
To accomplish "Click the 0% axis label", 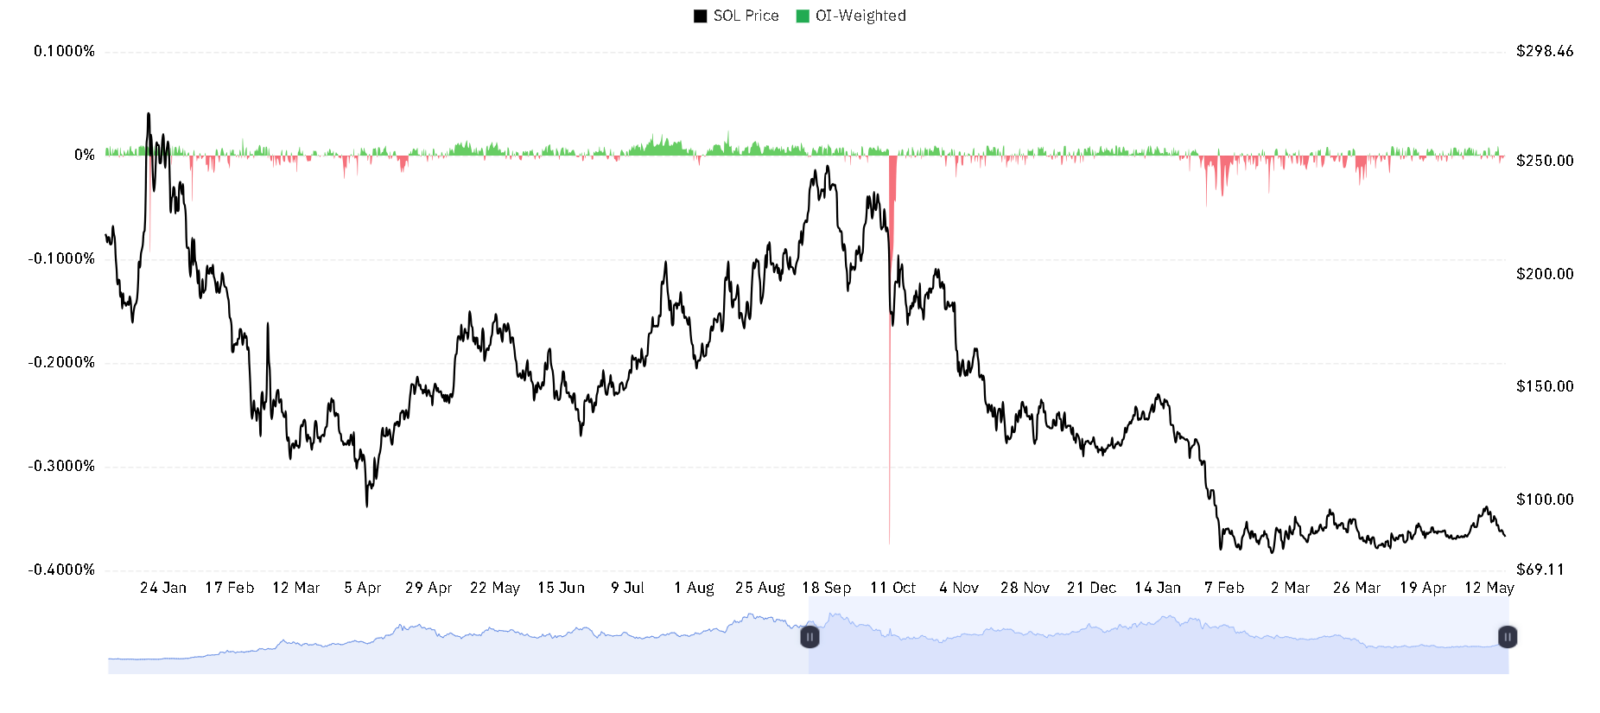I will (85, 155).
